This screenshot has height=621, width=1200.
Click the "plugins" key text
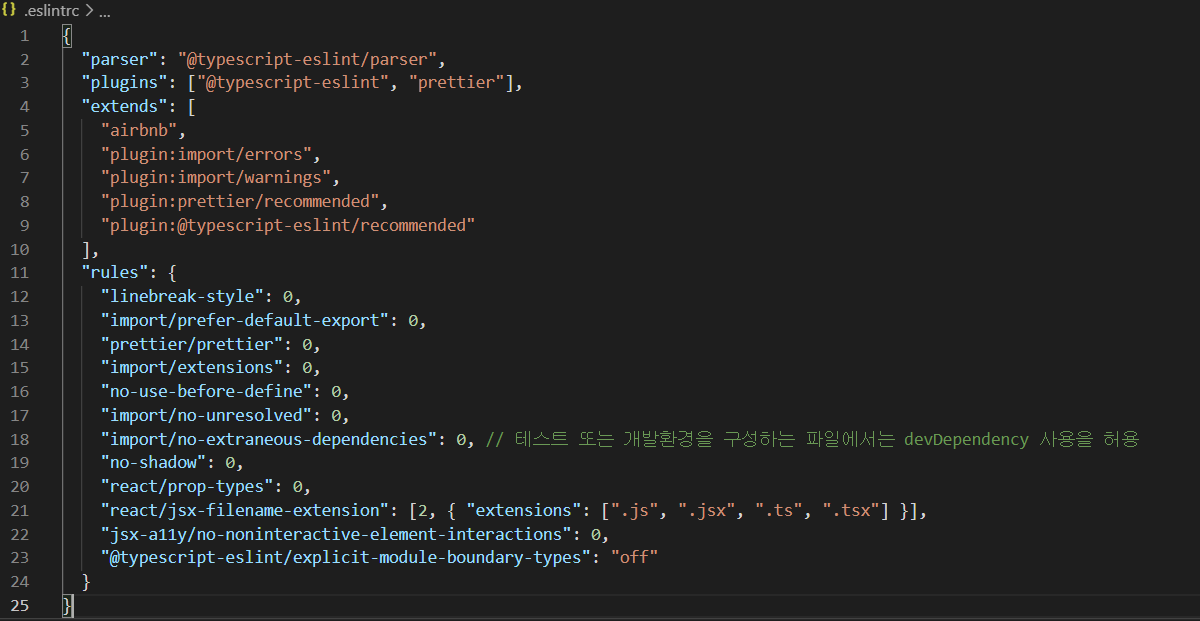[x=124, y=83]
